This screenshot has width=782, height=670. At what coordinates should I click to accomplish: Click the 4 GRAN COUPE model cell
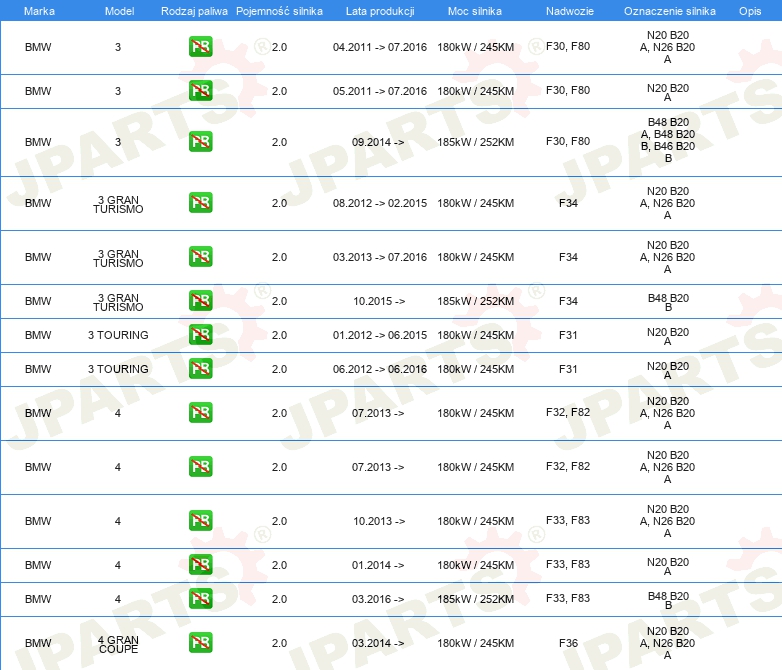118,644
